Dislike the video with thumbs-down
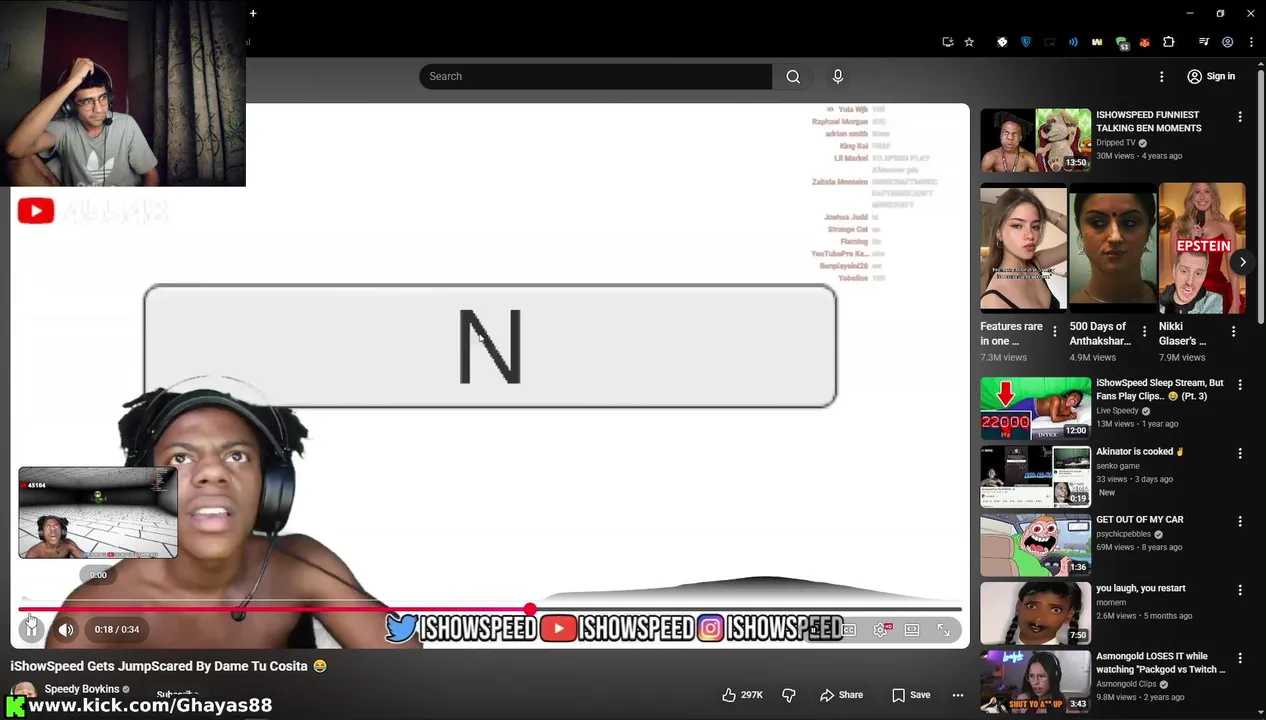Screen dimensions: 1266x720 pyautogui.click(x=788, y=695)
